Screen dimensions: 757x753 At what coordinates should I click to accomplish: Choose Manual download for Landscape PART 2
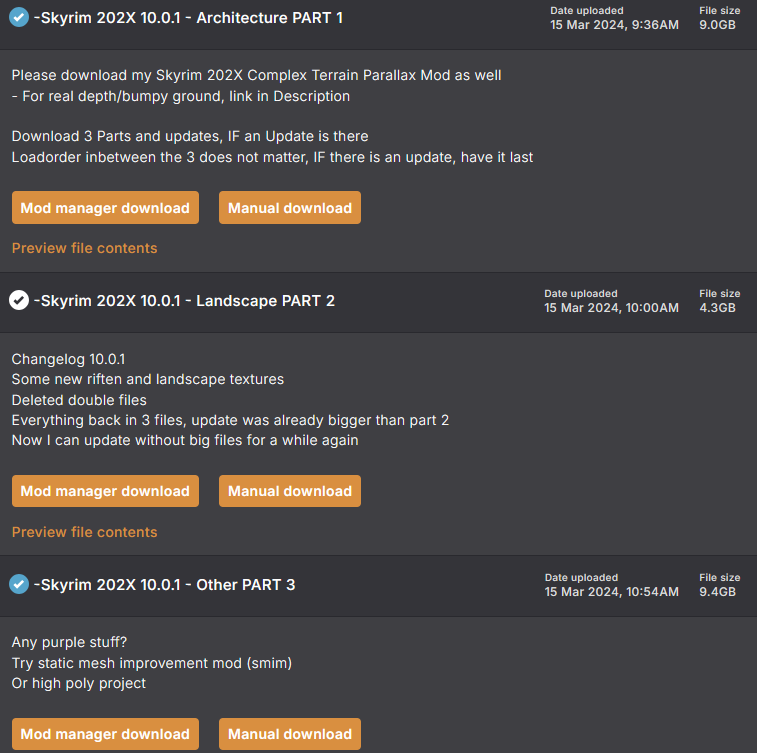click(290, 491)
